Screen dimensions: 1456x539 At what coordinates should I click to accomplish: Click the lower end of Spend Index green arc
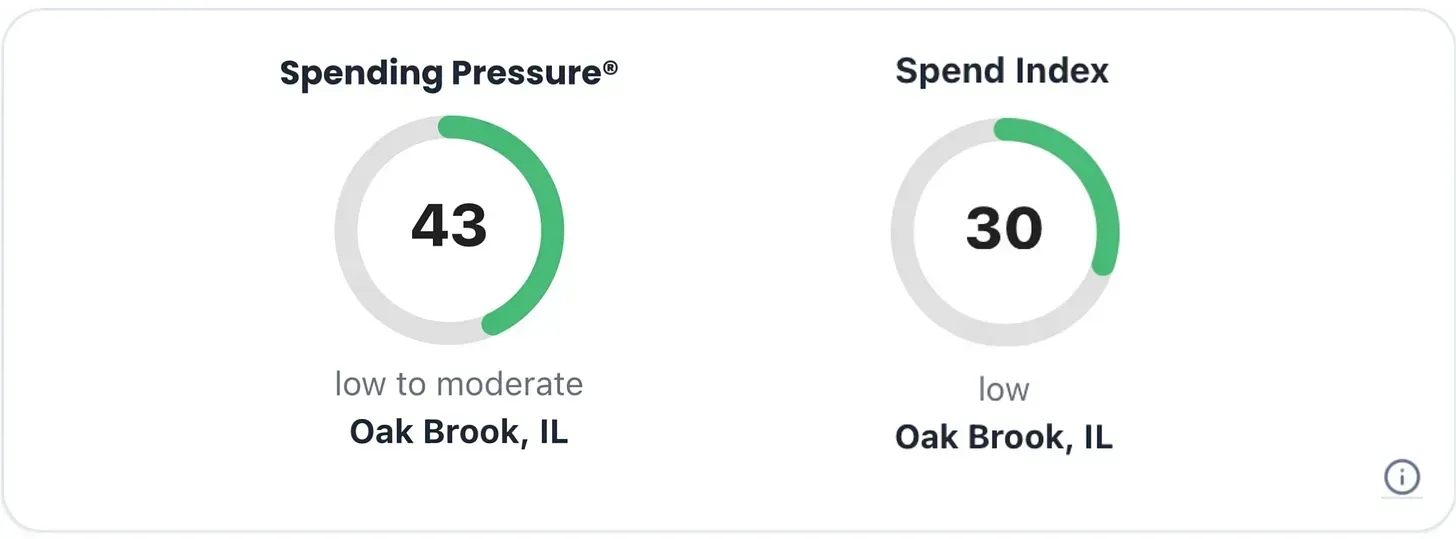[x=1103, y=264]
